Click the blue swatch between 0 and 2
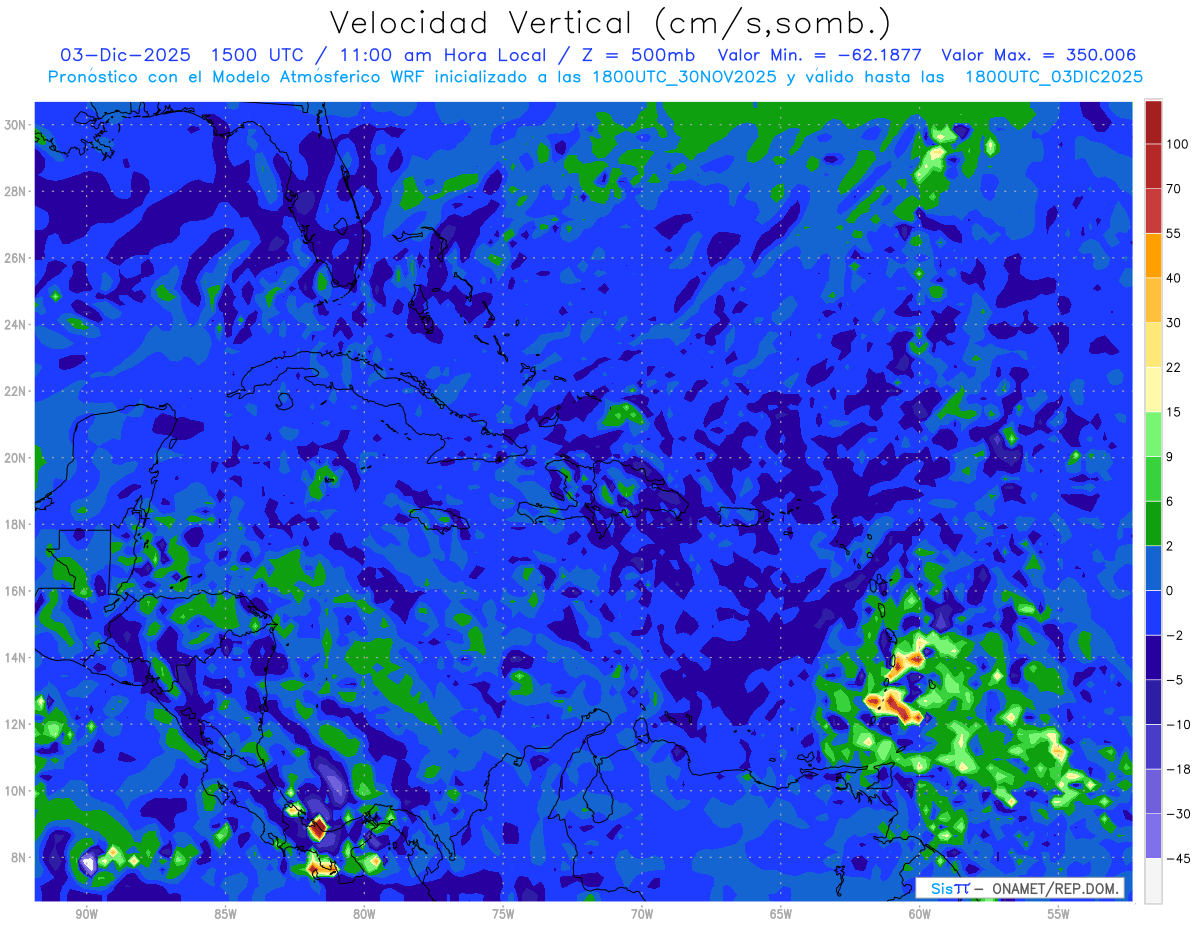The image size is (1200, 927). click(1153, 568)
